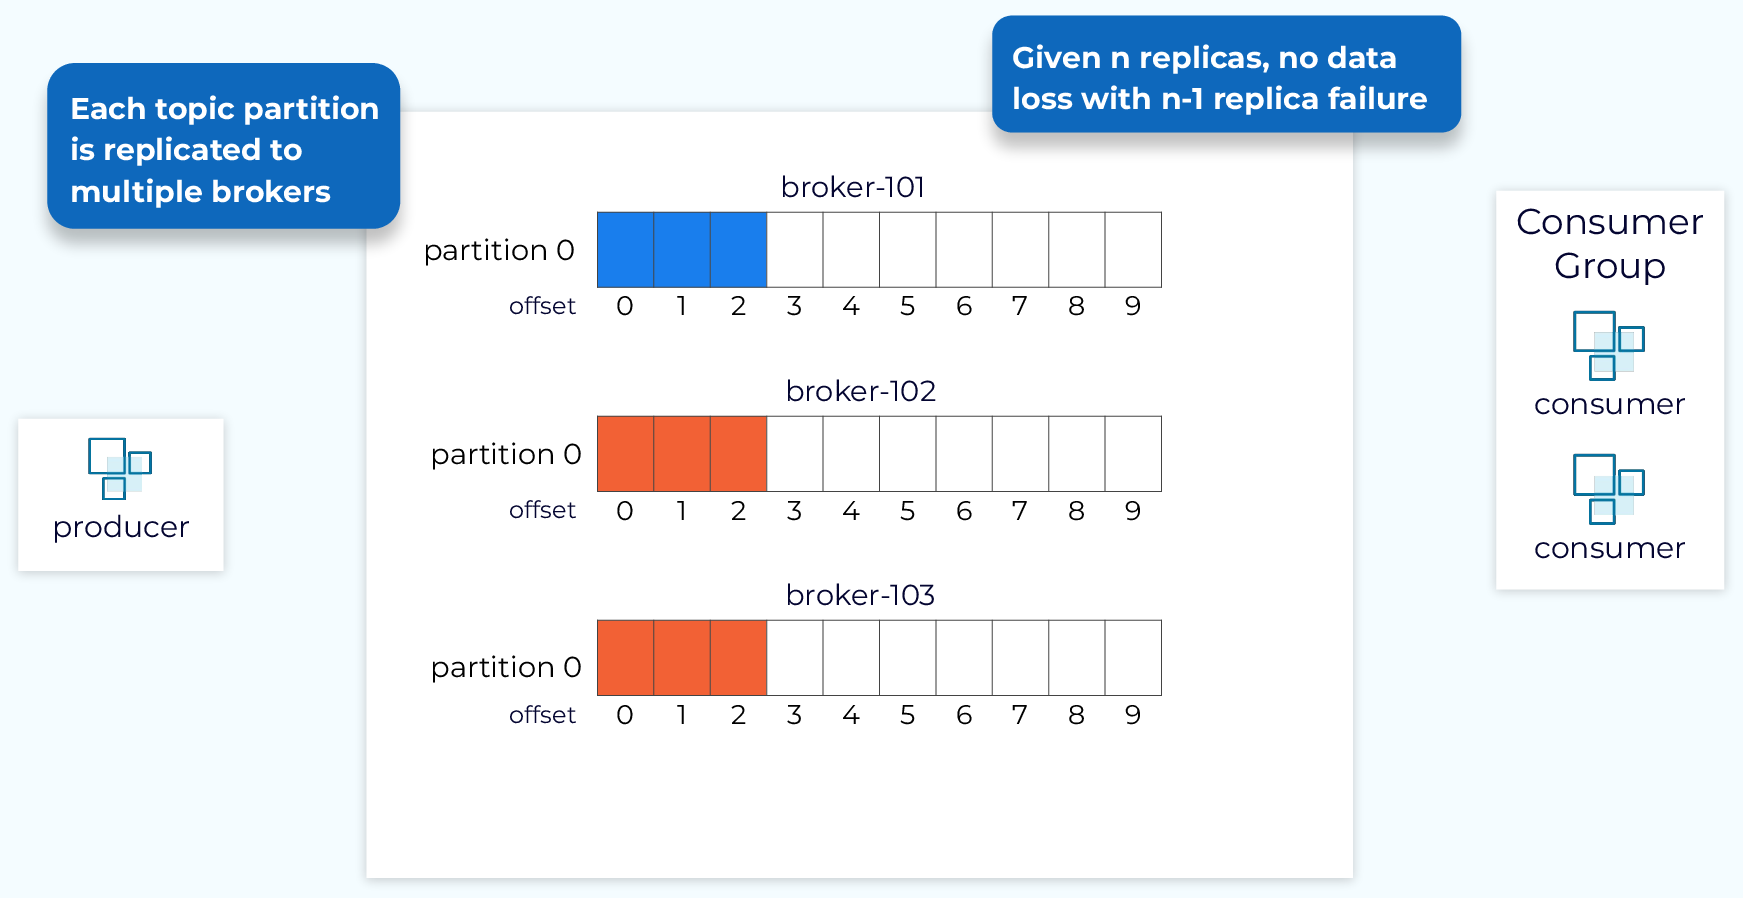
Task: Click the orange offset 2 cell on broker-103
Action: tap(738, 658)
